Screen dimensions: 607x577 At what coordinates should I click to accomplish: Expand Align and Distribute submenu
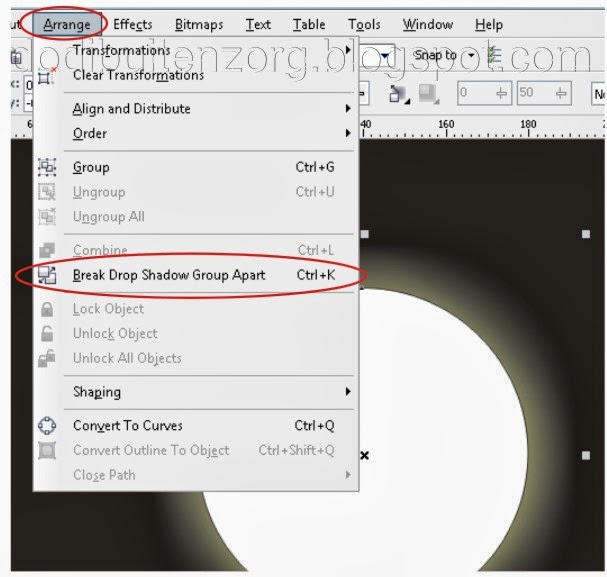pos(194,109)
